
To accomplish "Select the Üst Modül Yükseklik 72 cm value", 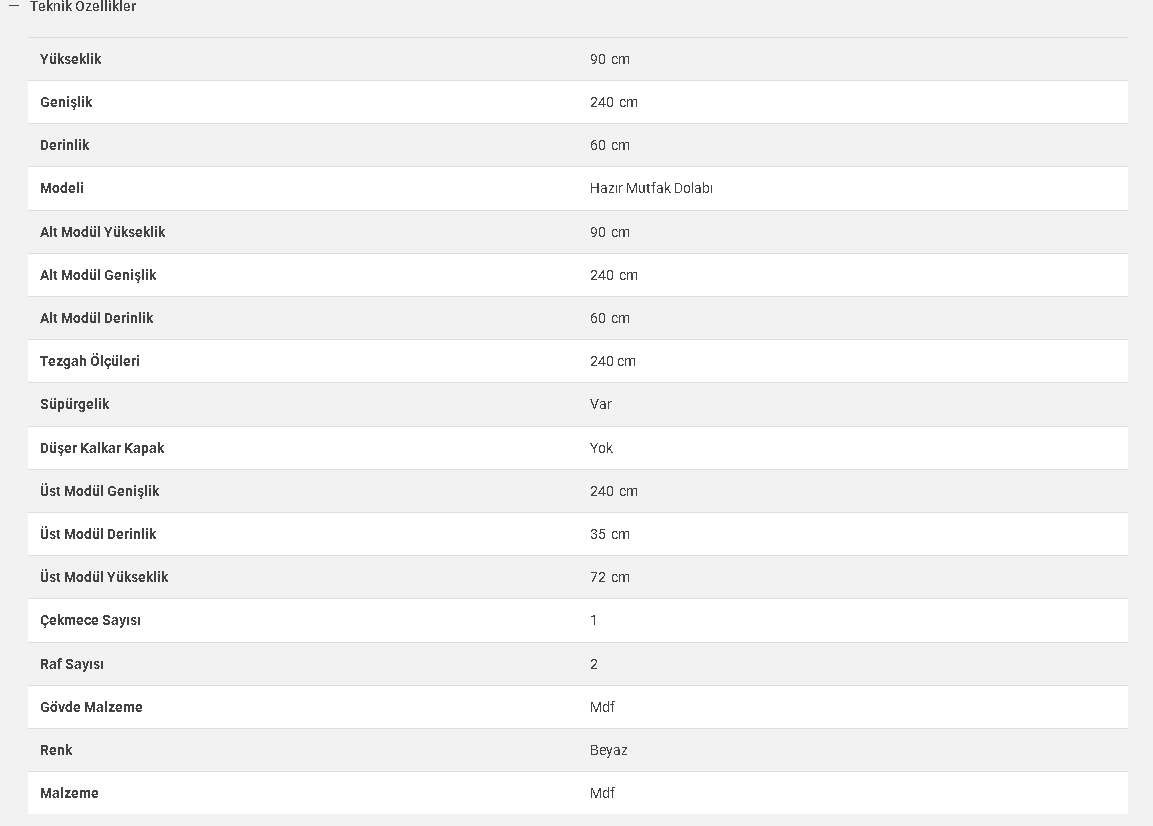I will click(610, 577).
